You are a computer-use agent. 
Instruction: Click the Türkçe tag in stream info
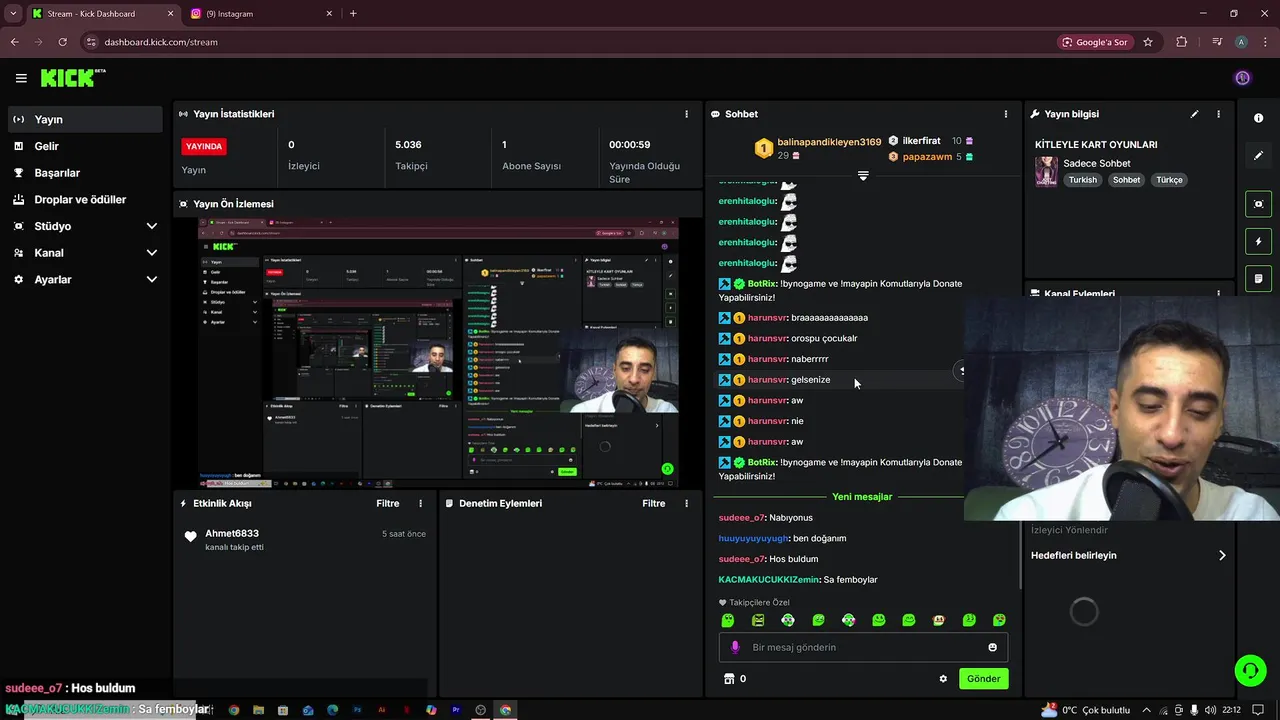1169,180
